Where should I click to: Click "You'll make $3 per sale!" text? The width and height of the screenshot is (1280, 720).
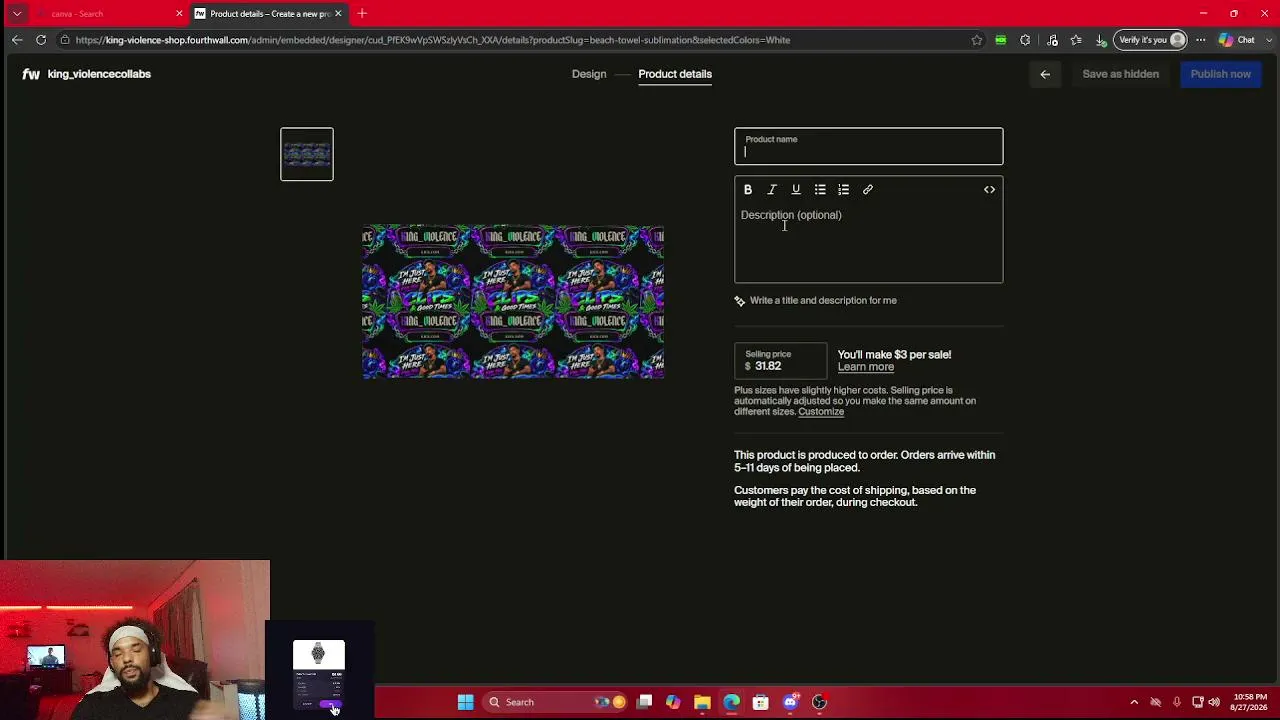(x=895, y=355)
